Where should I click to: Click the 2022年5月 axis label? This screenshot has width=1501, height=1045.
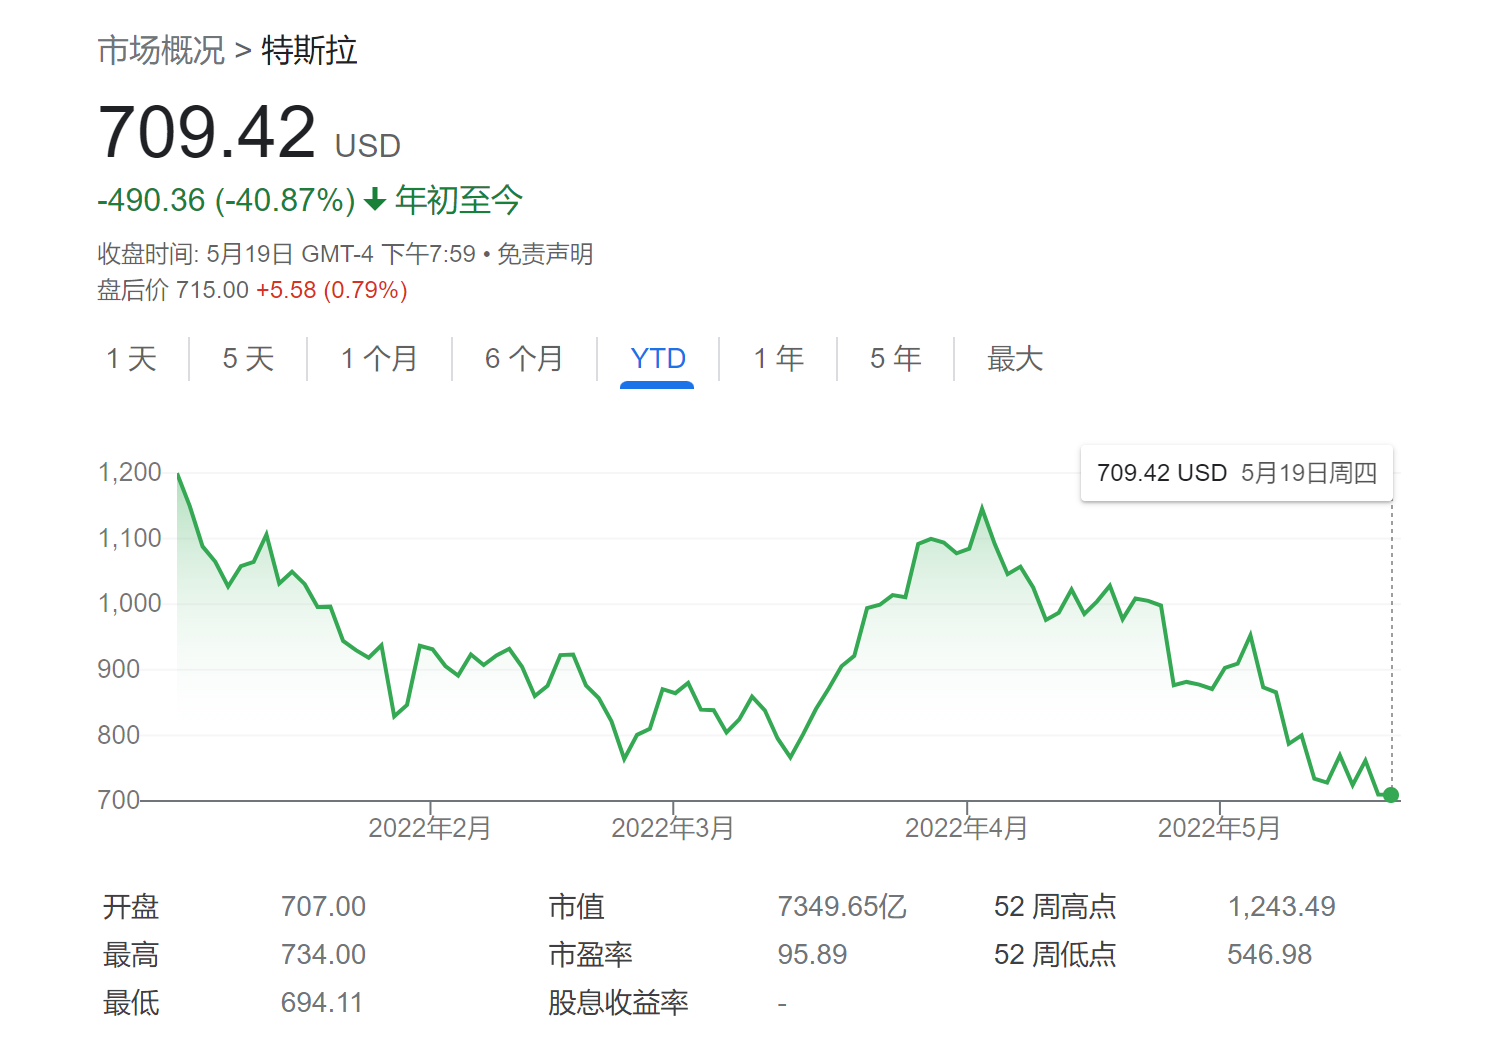(1219, 828)
